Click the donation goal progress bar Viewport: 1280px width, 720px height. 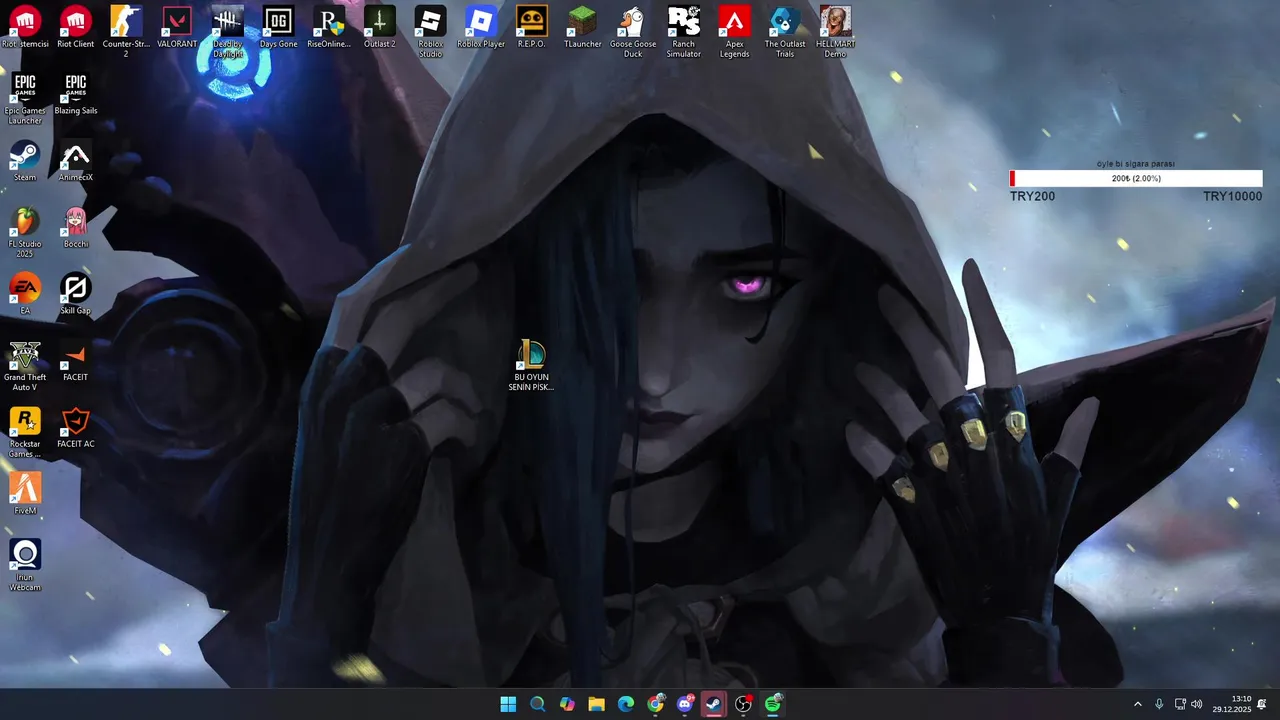pos(1136,178)
